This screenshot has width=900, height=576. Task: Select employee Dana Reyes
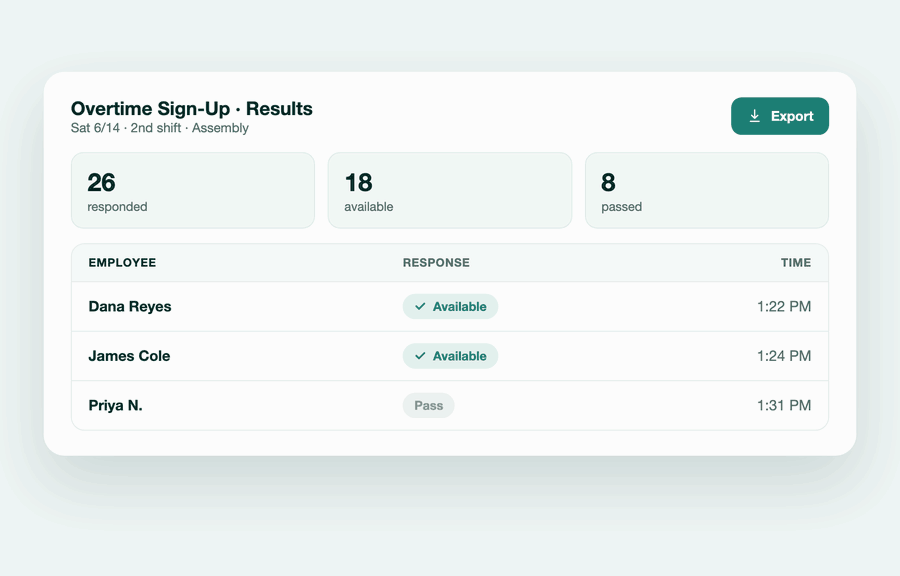click(x=130, y=306)
